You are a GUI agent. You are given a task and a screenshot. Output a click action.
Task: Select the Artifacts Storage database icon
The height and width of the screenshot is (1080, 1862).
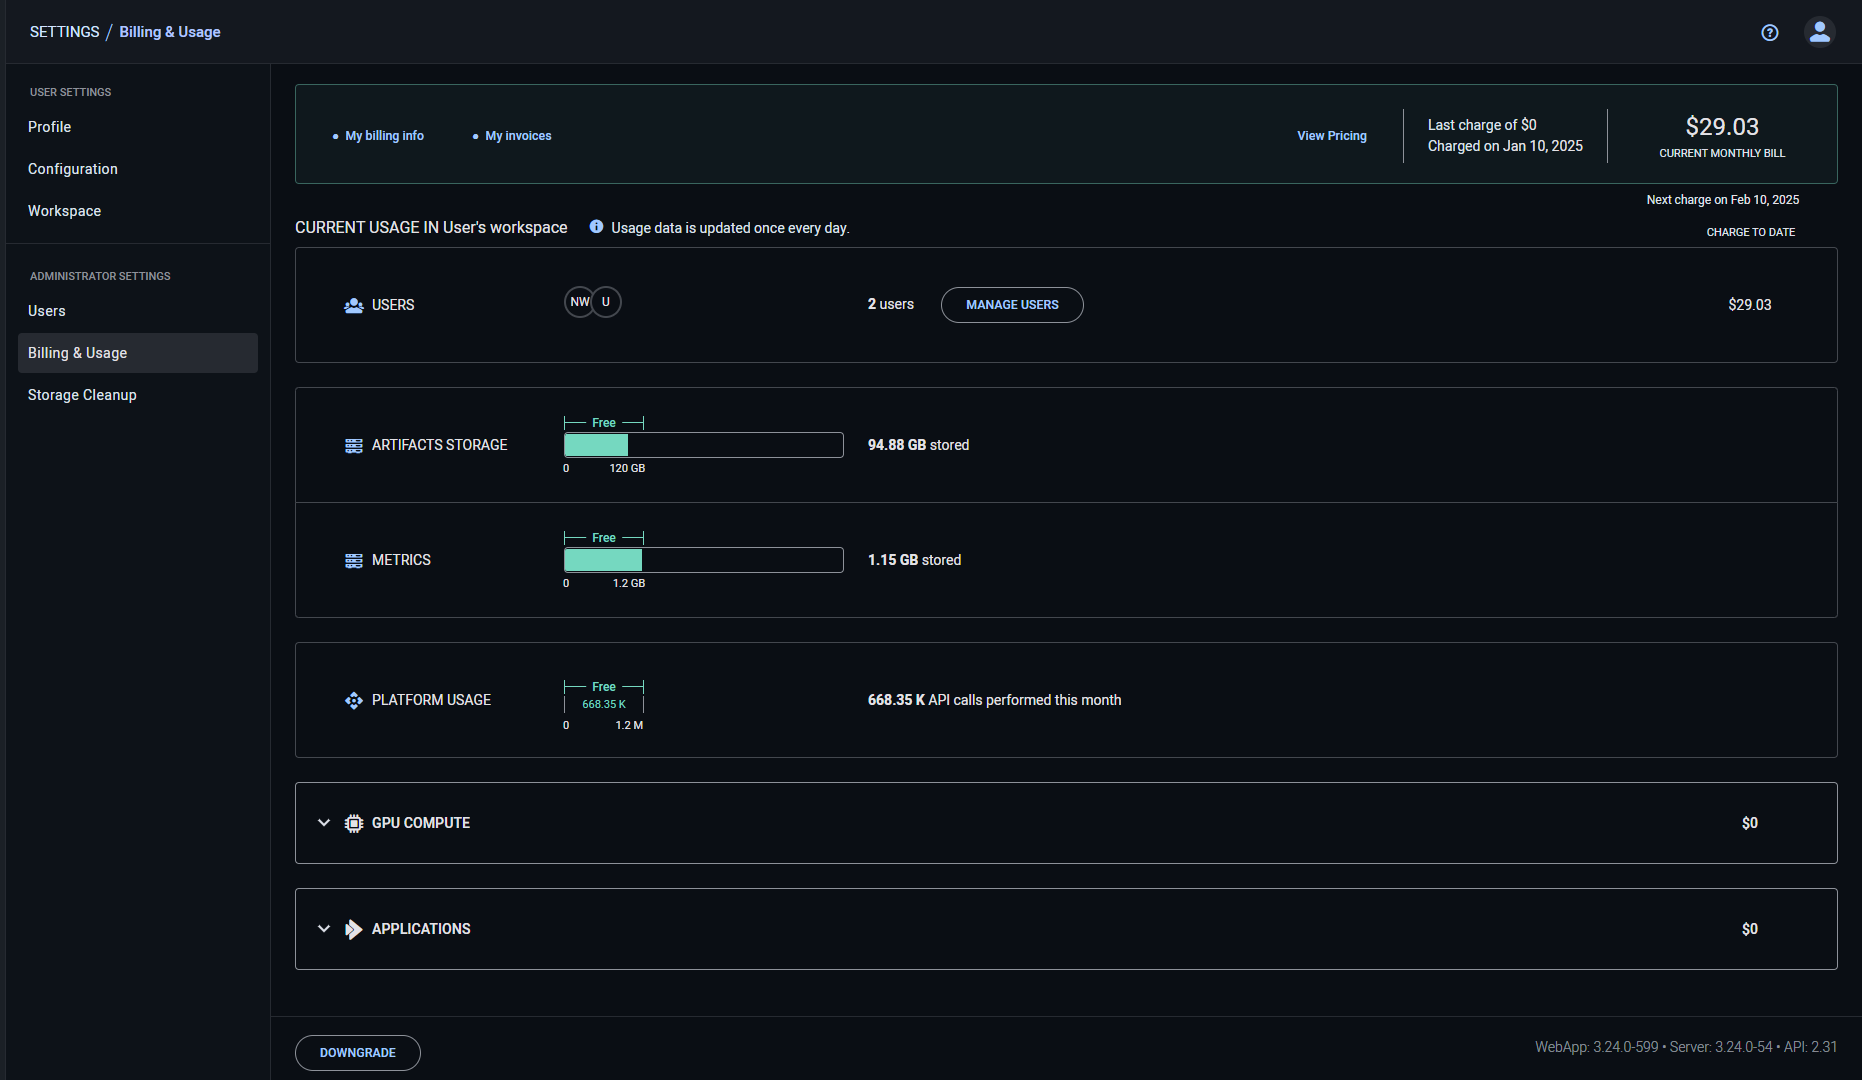click(x=353, y=445)
